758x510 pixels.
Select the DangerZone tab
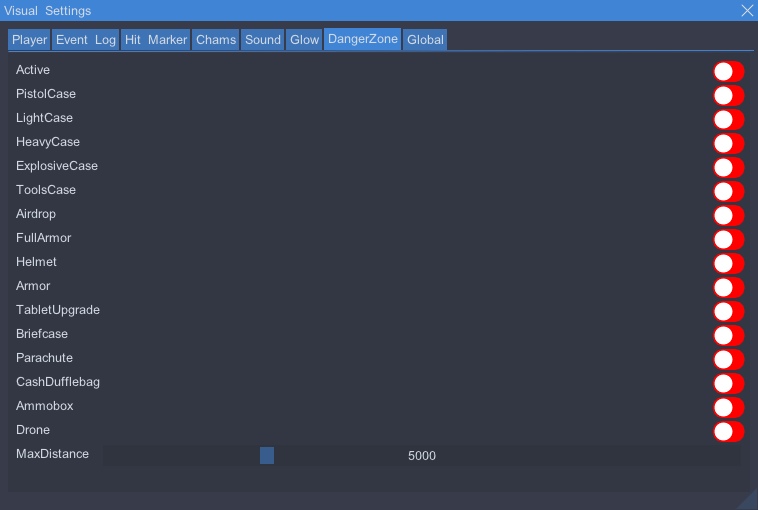tap(363, 39)
